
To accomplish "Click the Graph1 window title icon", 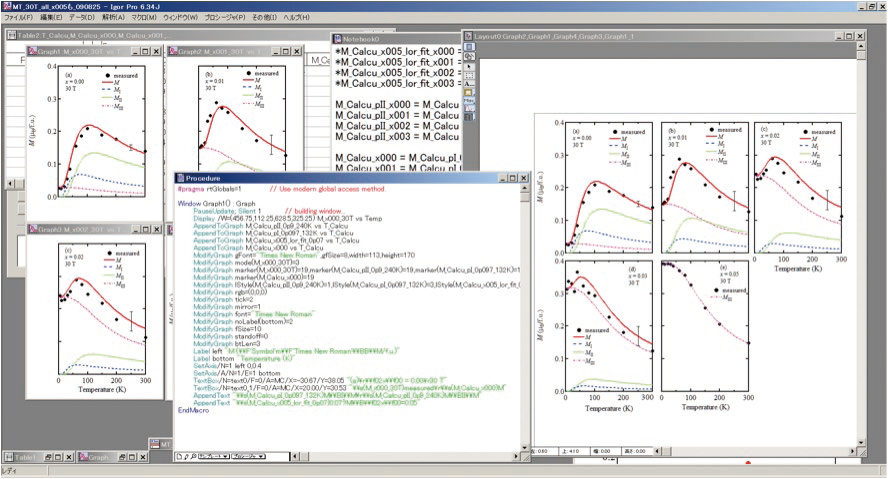I will point(33,51).
